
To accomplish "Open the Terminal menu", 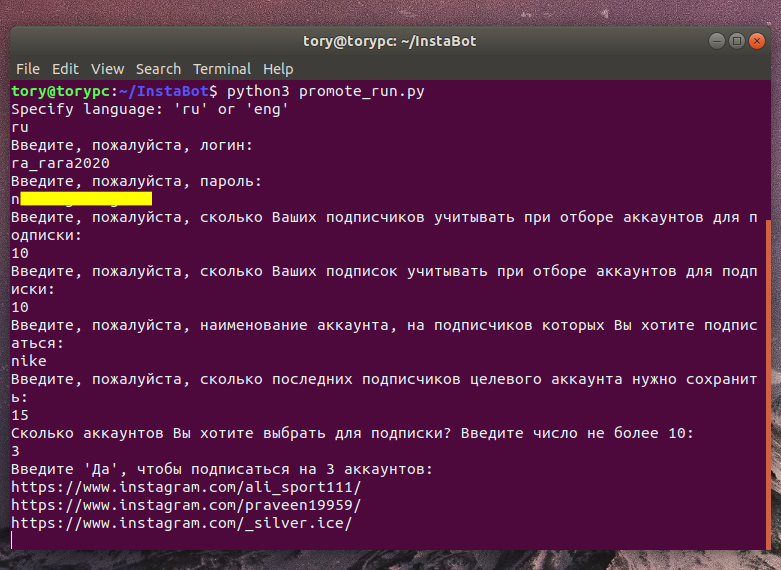I will click(x=222, y=69).
